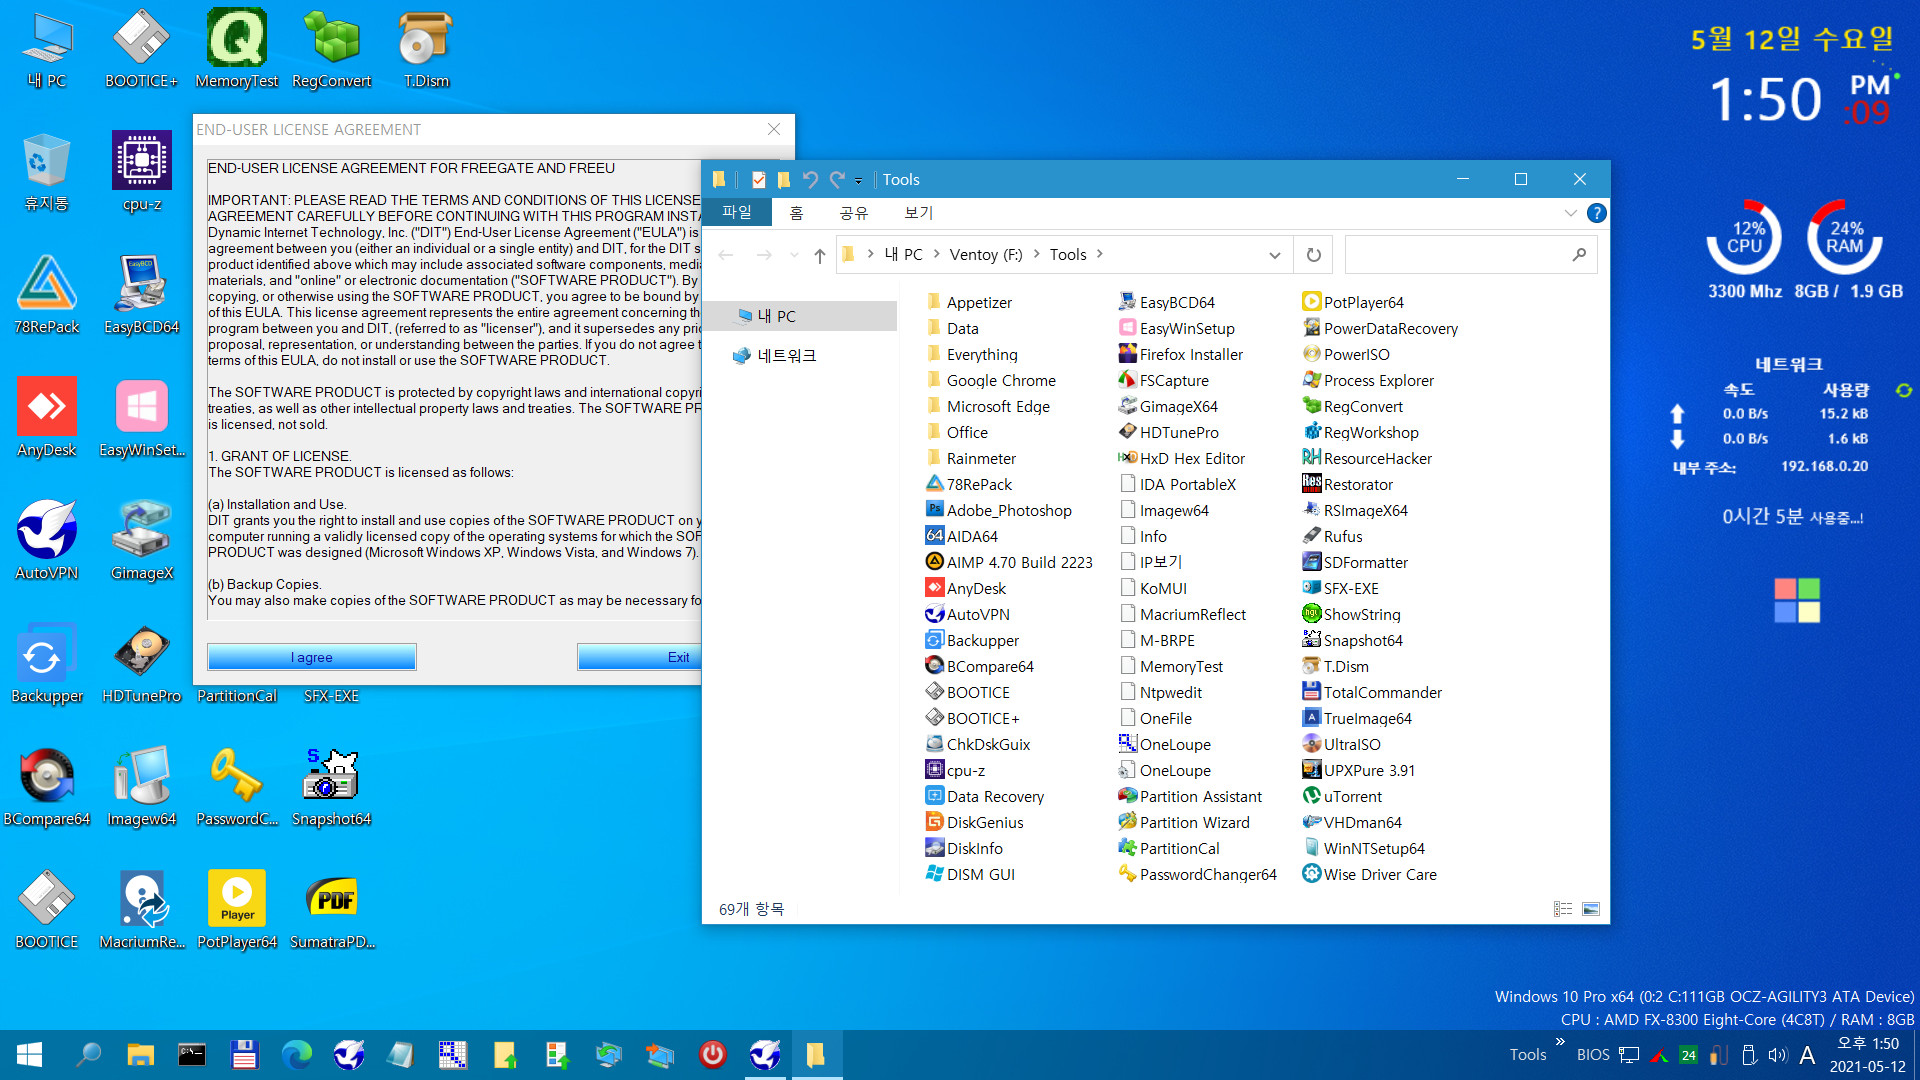Close the End-User License Agreement dialog
Viewport: 1920px width, 1080px height.
tap(773, 130)
